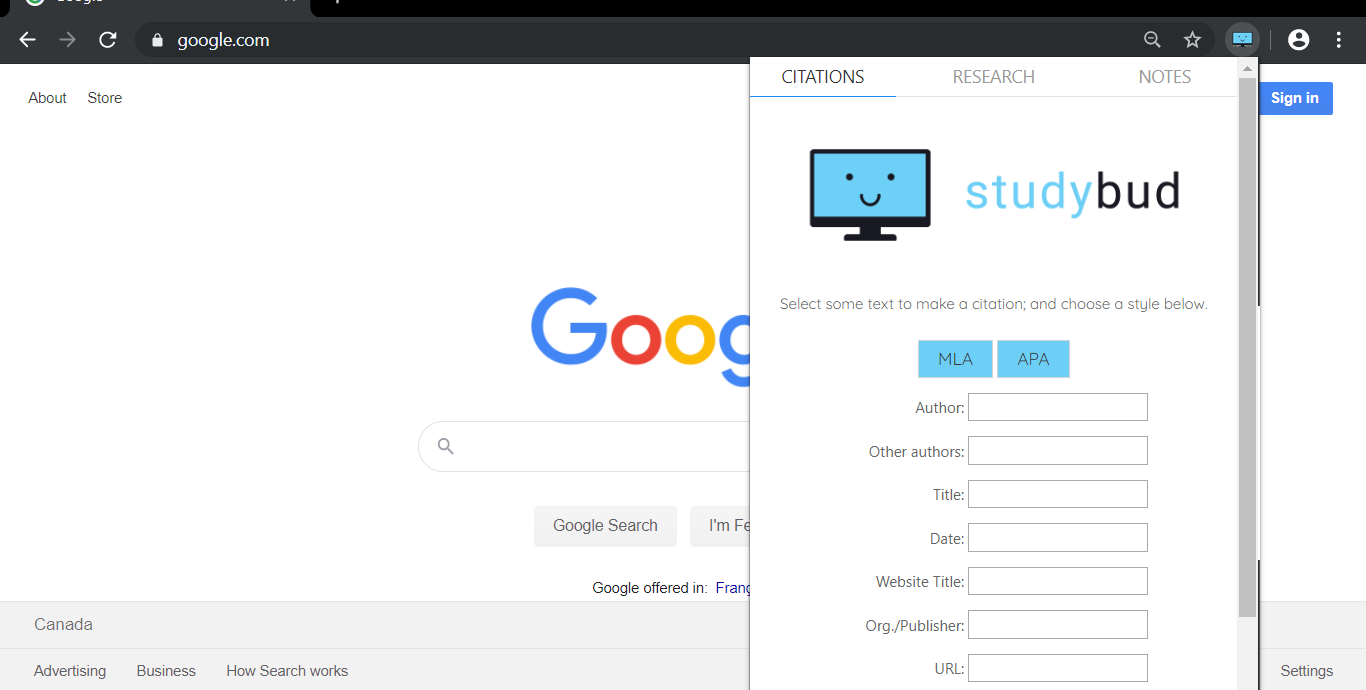Open the Chrome profile avatar icon
Viewport: 1366px width, 690px height.
[x=1298, y=40]
